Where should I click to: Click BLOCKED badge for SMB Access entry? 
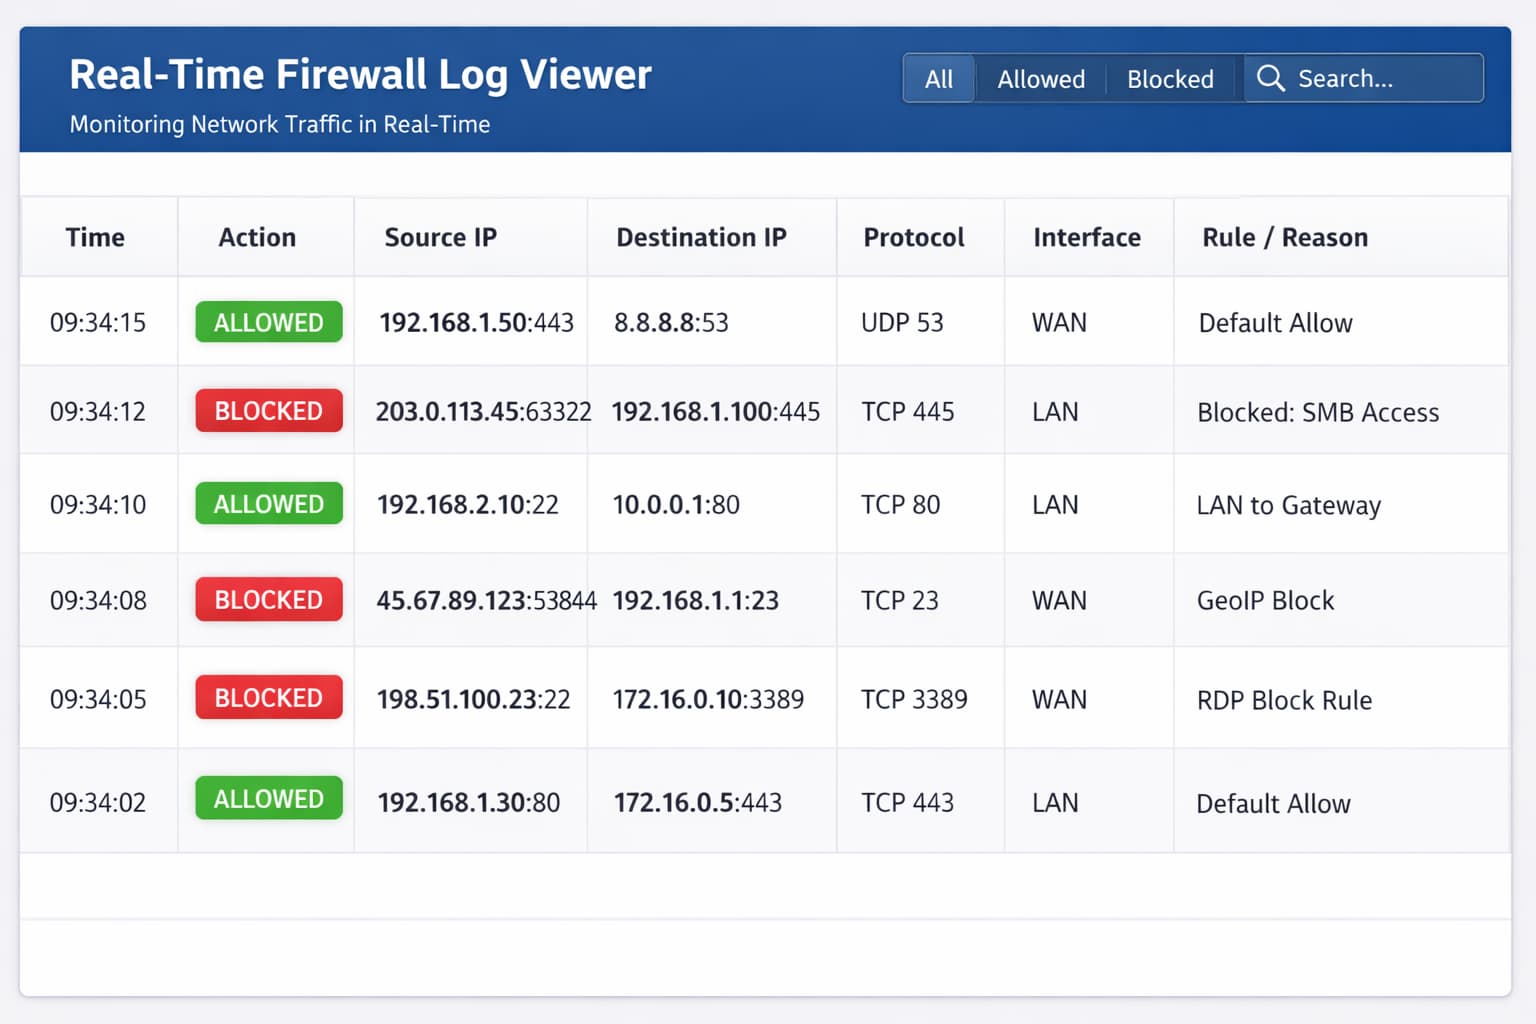268,411
